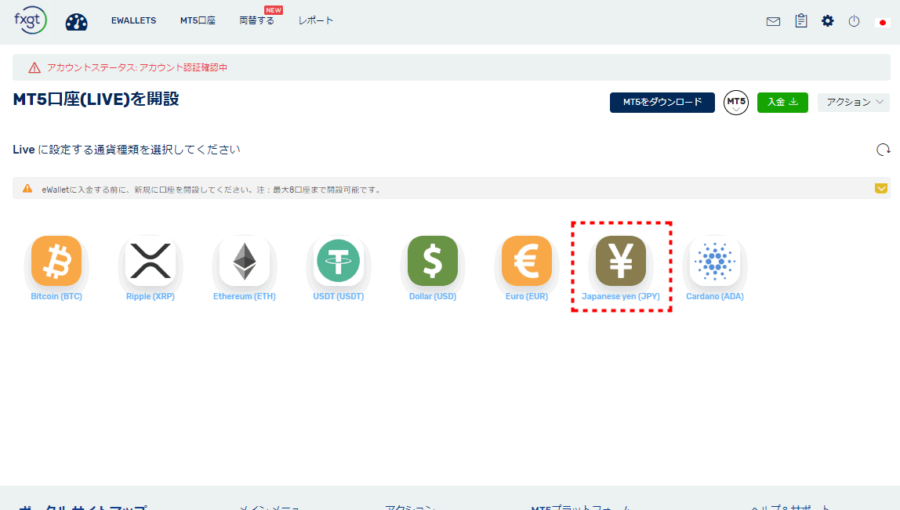Select the Japan flag language icon
Viewport: 900px width, 510px height.
click(882, 22)
